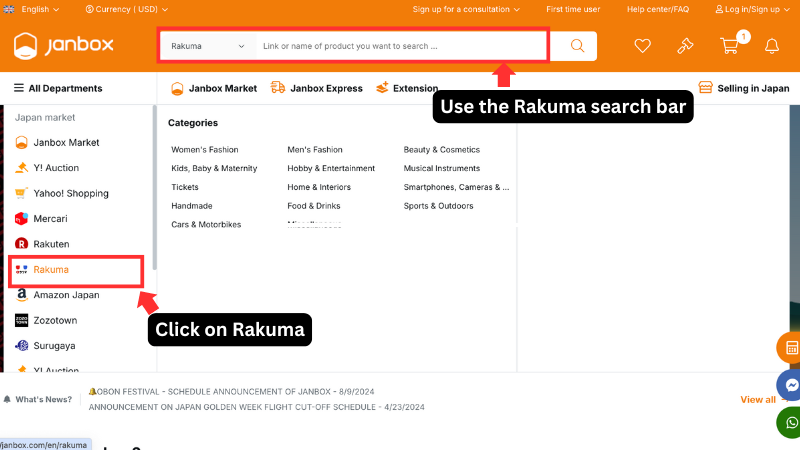
Task: Open the notifications bell
Action: click(772, 46)
